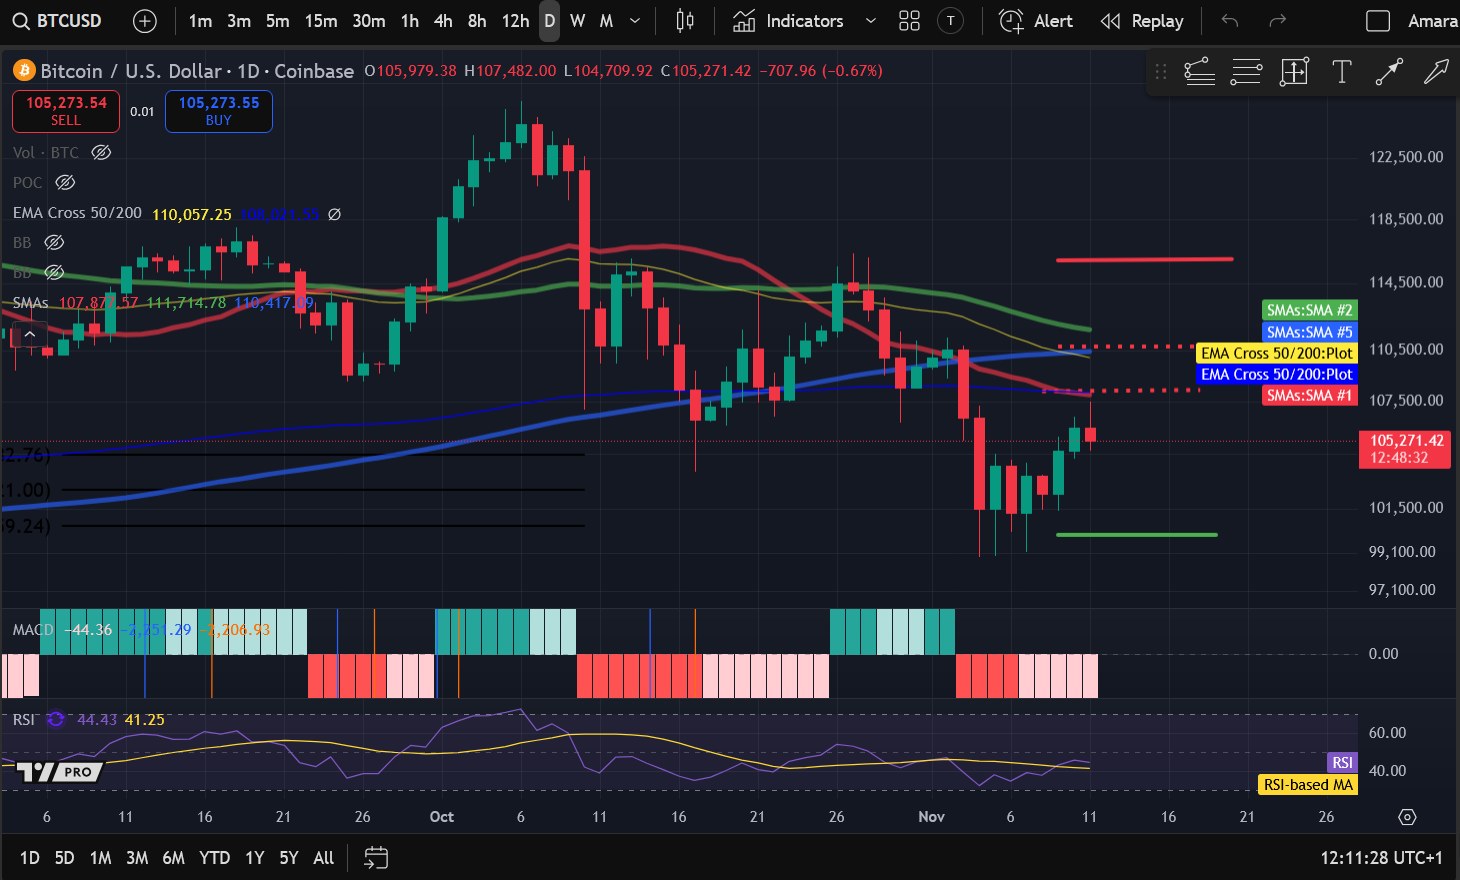Click the TradingView PRO logo

coord(60,771)
